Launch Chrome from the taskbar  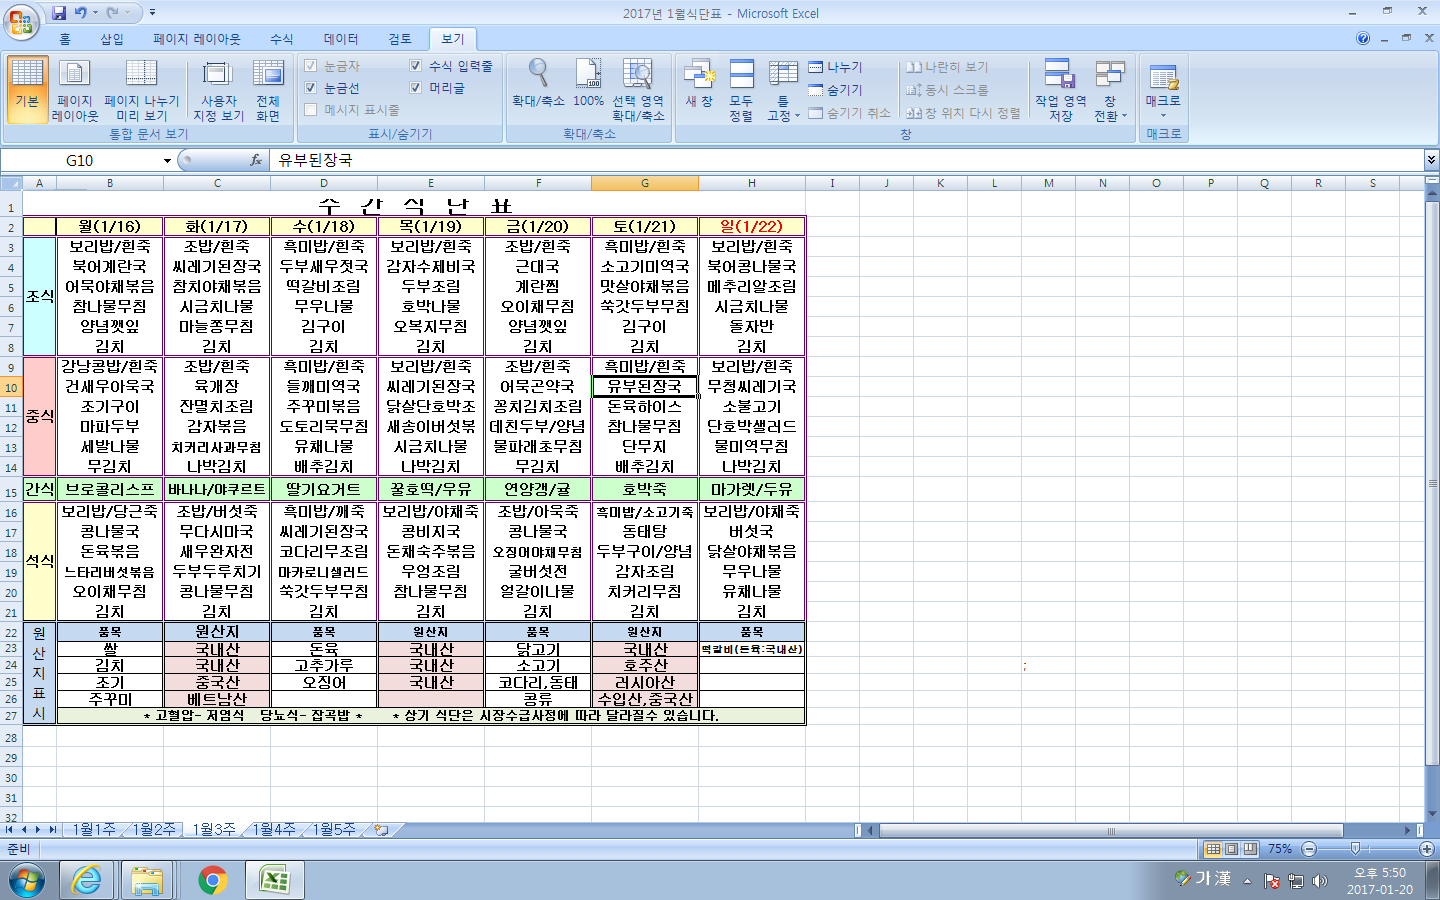[x=212, y=880]
